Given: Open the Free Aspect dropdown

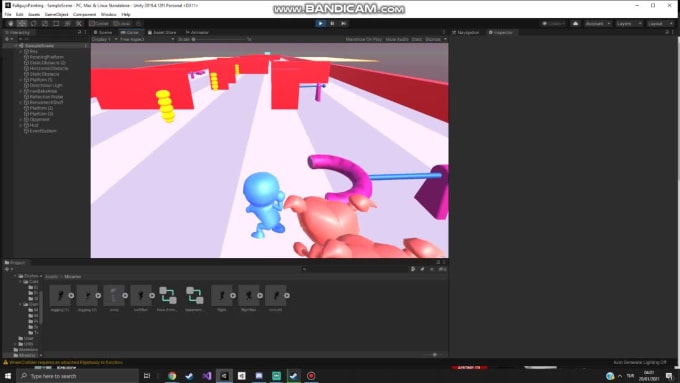Looking at the screenshot, I should 147,39.
